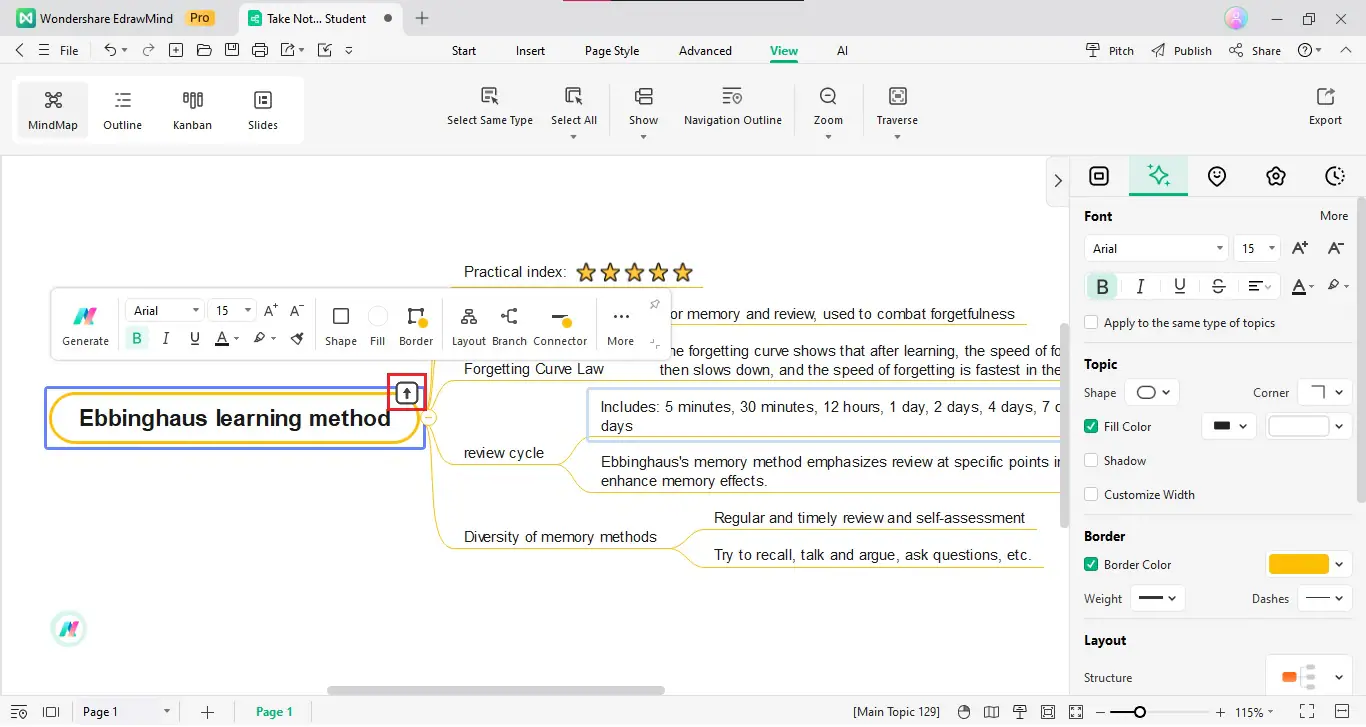1366x727 pixels.
Task: Click the Print icon in quick access bar
Action: (x=260, y=50)
